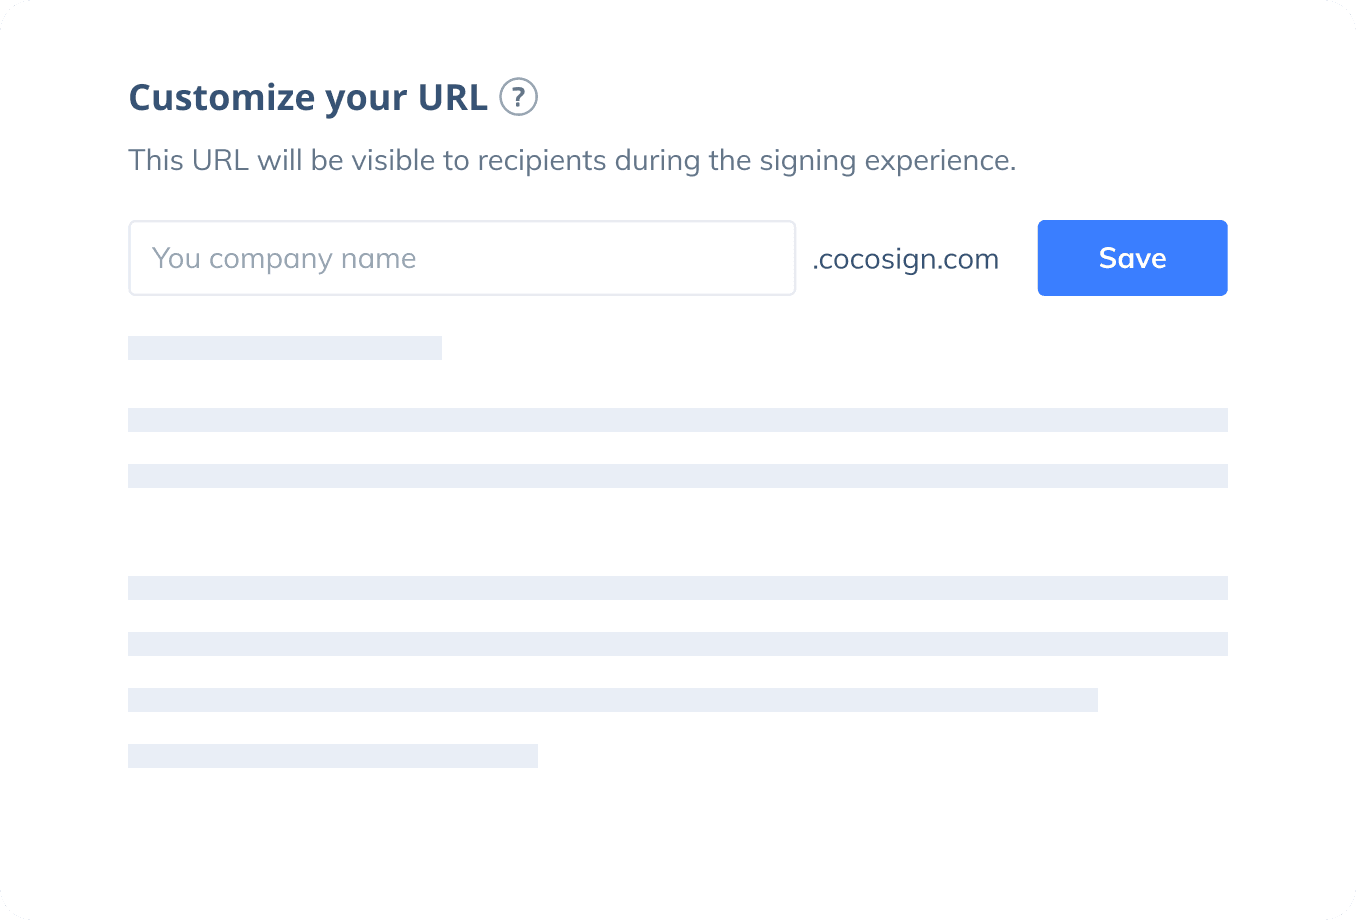Viewport: 1356px width, 920px height.
Task: Click the help badge next to Customize your URL
Action: pos(518,97)
